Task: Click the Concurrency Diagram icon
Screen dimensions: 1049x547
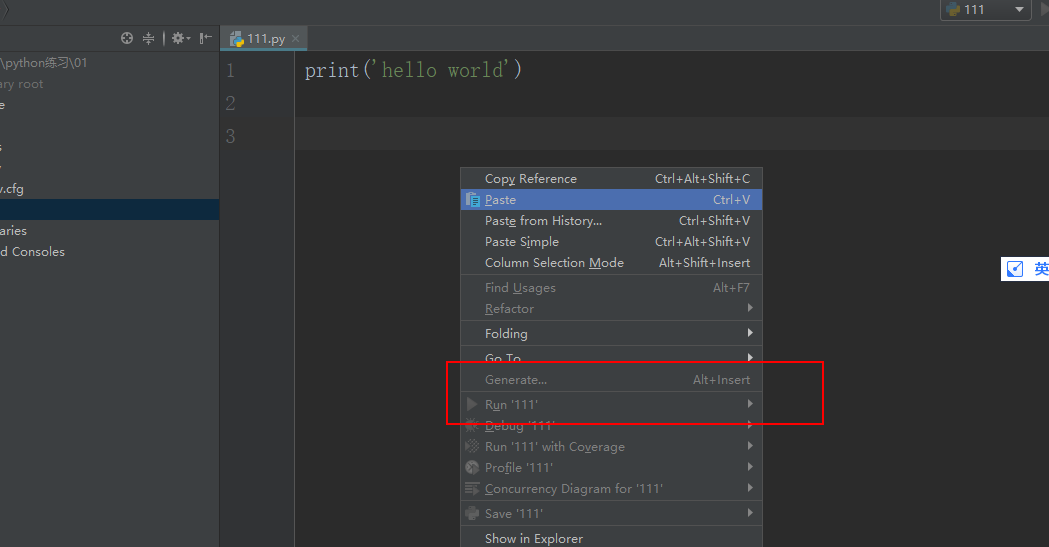Action: [x=472, y=488]
